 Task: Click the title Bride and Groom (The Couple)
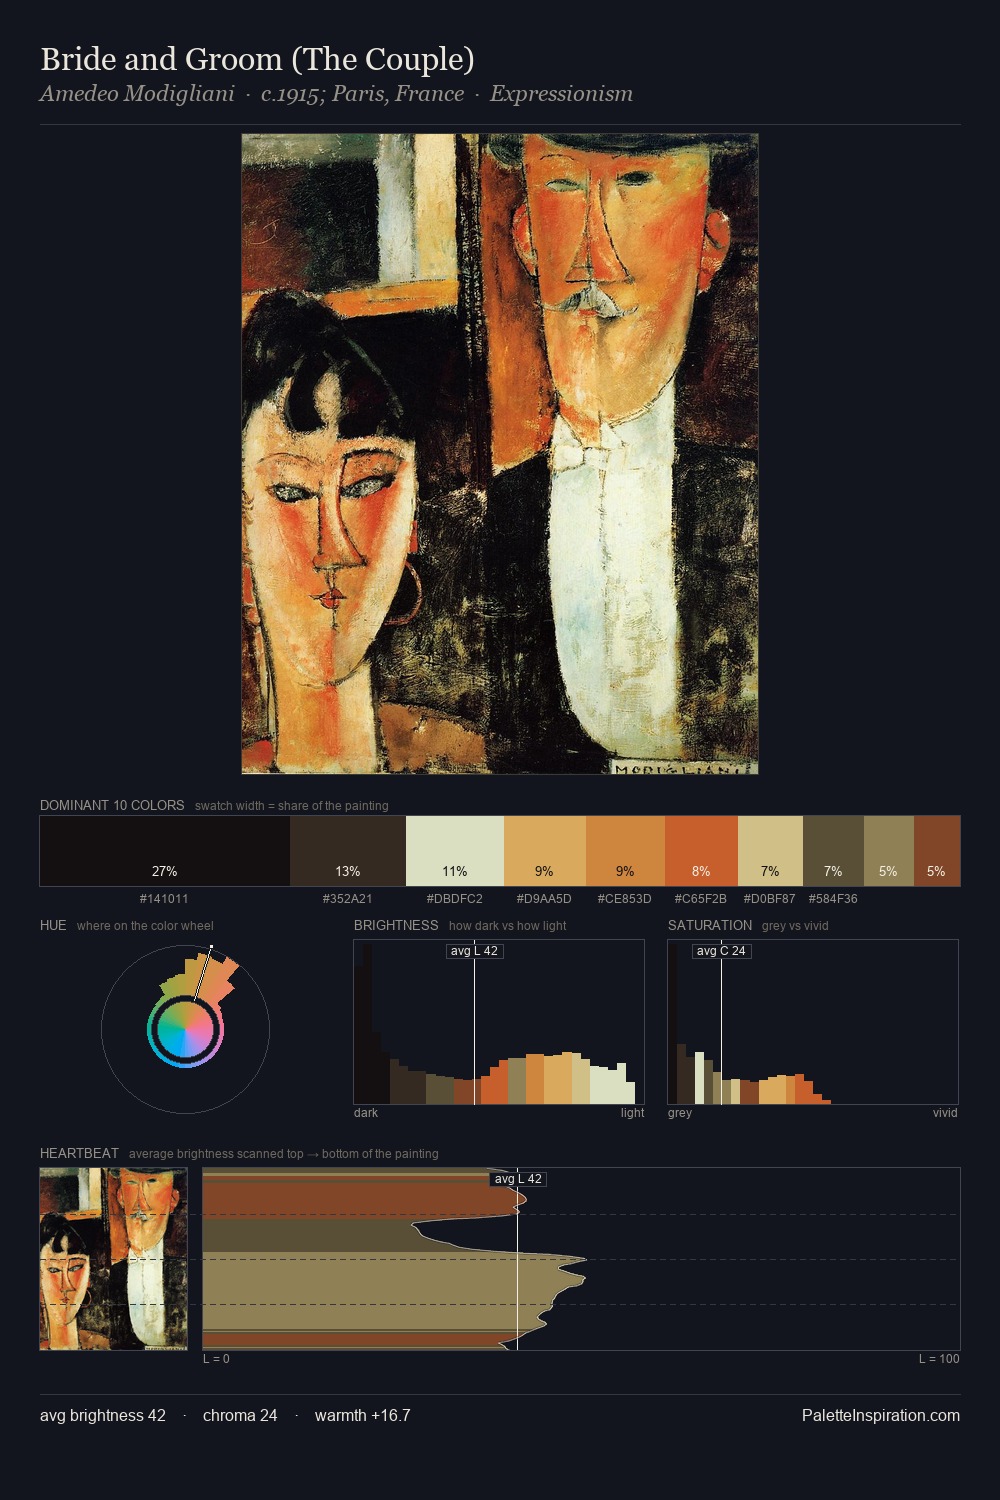click(x=257, y=60)
